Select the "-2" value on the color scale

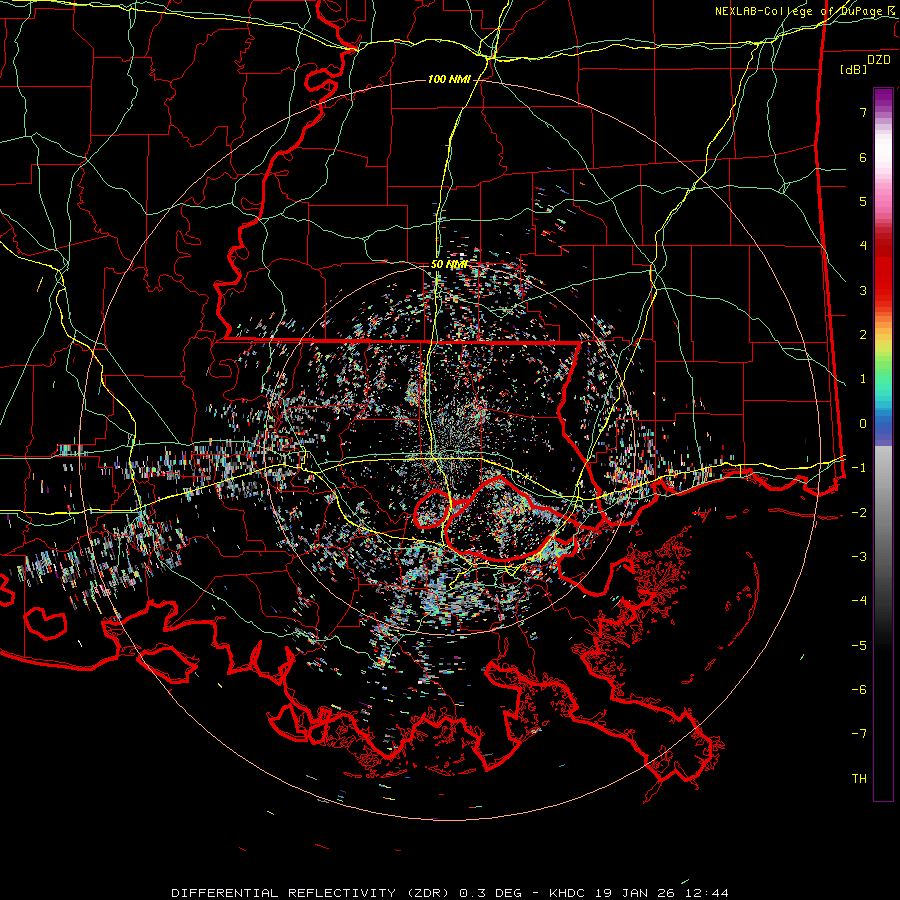(x=859, y=512)
